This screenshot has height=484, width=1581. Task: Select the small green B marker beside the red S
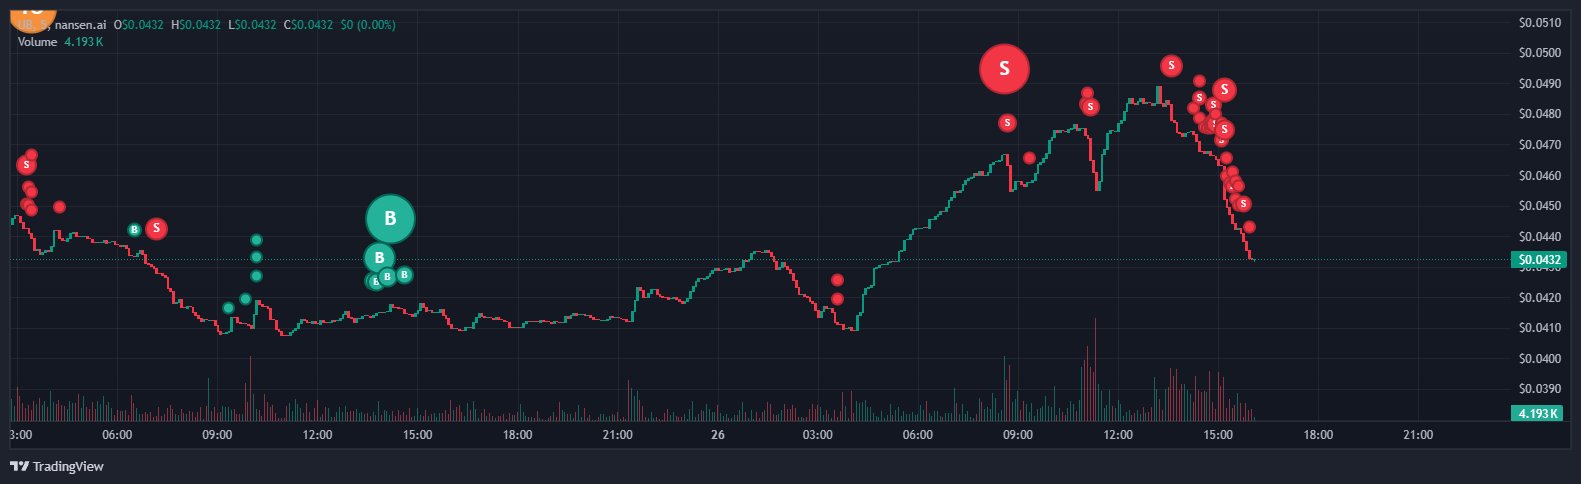pos(134,230)
